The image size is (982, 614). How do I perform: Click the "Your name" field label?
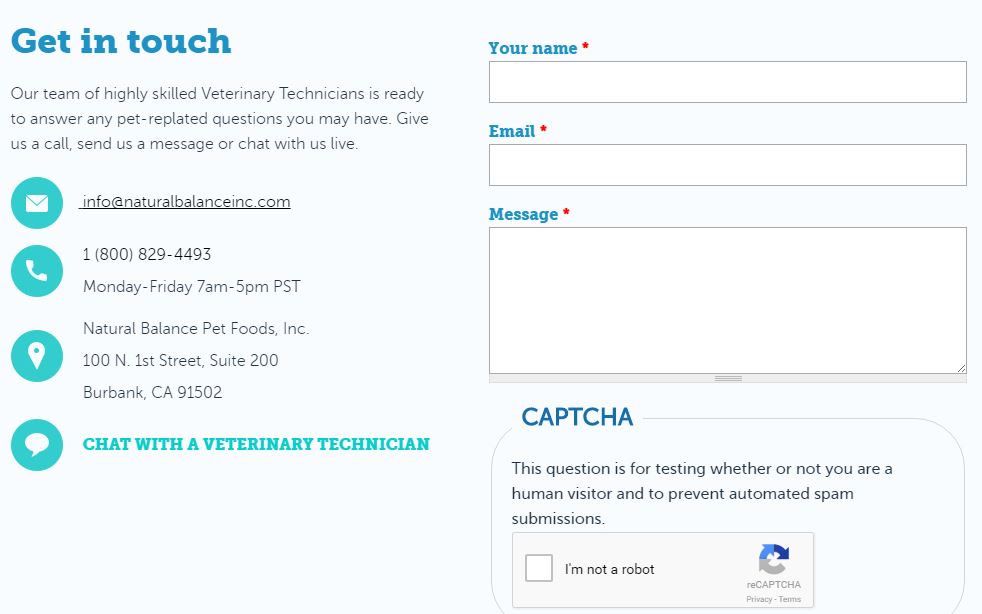click(x=533, y=48)
